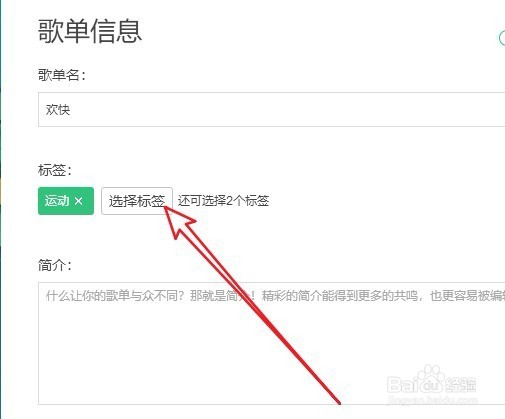Click the 歌单名: field label
505x419 pixels.
pyautogui.click(x=62, y=75)
